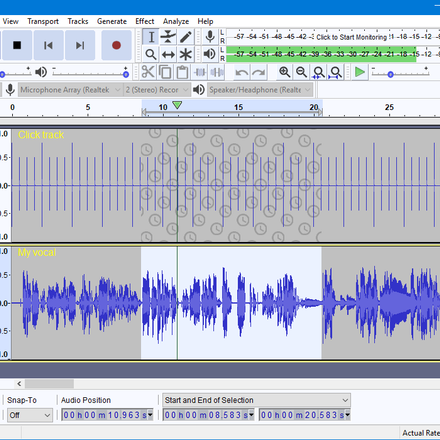Click the Play-at-Speed green arrow
The image size is (440, 440).
(x=360, y=72)
